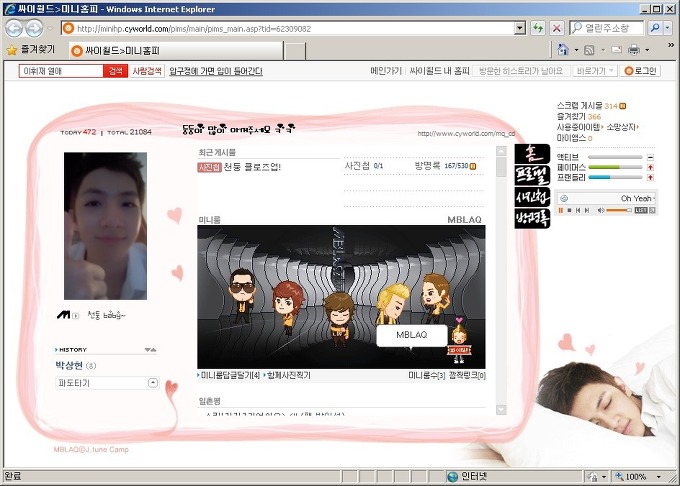Open the 프로필 minihompy menu tab
The image size is (680, 486).
[532, 175]
